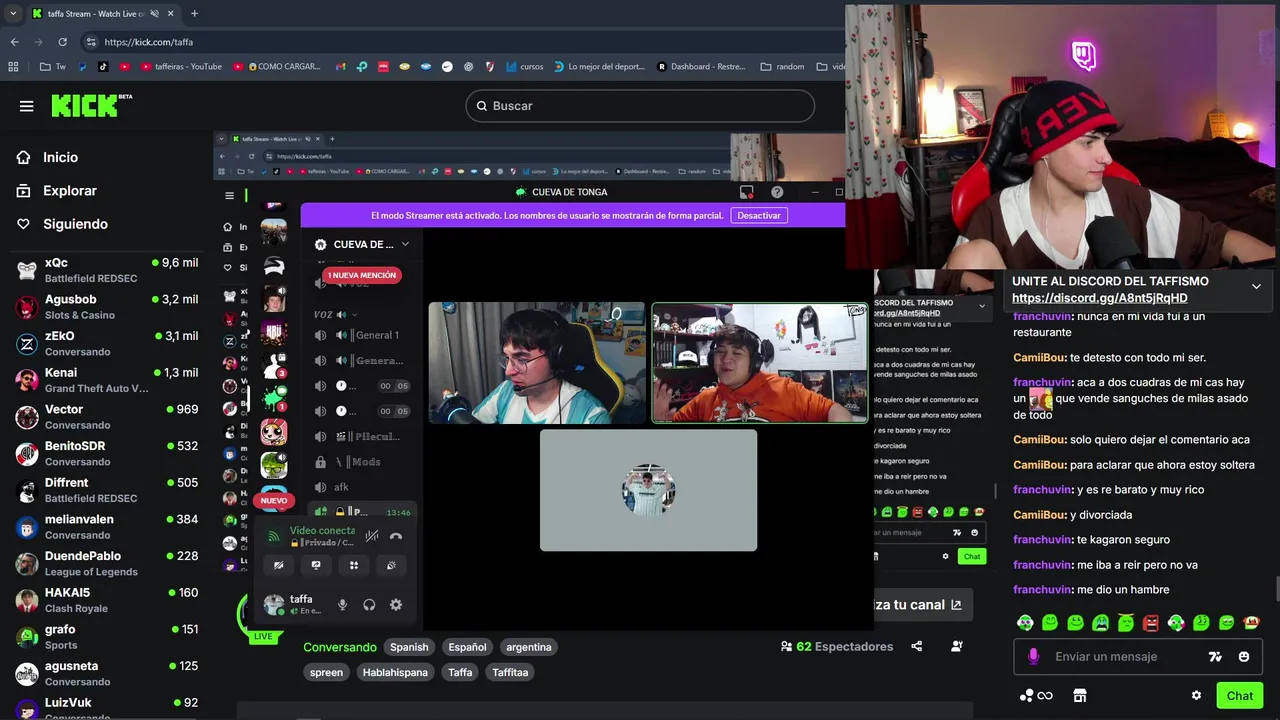The width and height of the screenshot is (1280, 720).
Task: Click the share stream icon
Action: pyautogui.click(x=917, y=647)
